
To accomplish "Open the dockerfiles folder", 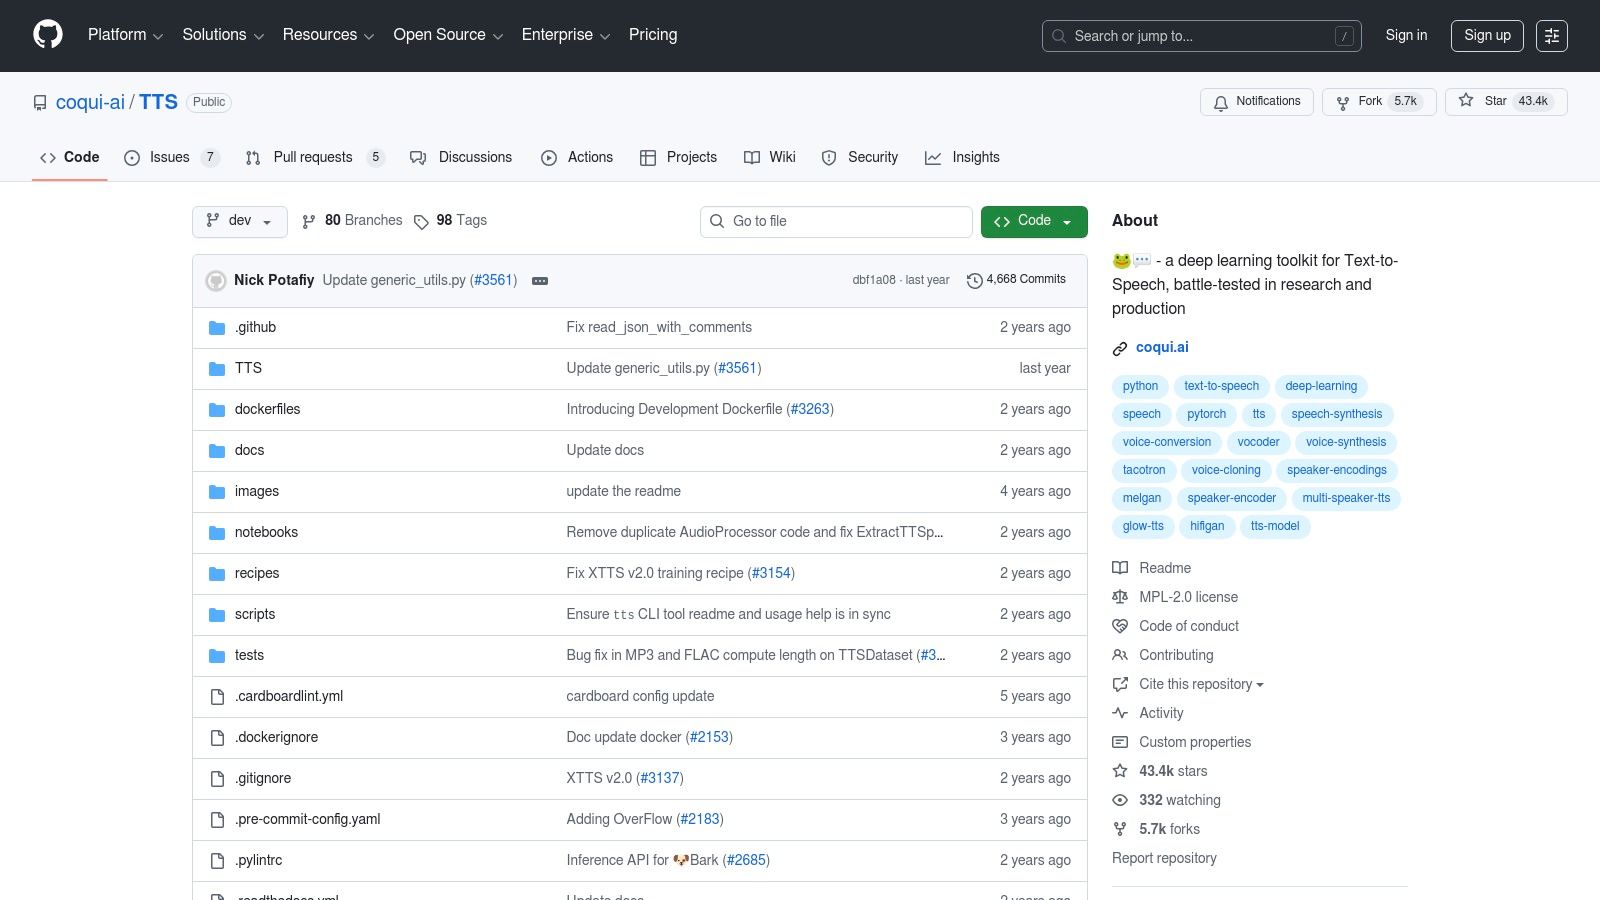I will [x=267, y=409].
